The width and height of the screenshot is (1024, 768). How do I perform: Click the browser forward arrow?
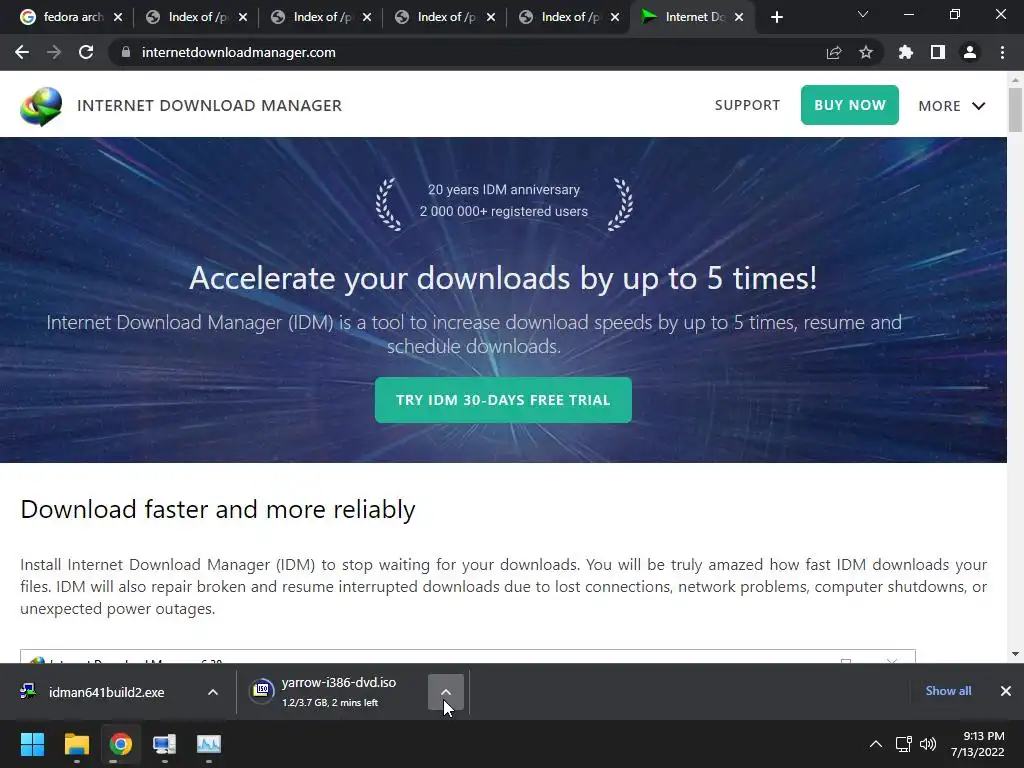[54, 52]
